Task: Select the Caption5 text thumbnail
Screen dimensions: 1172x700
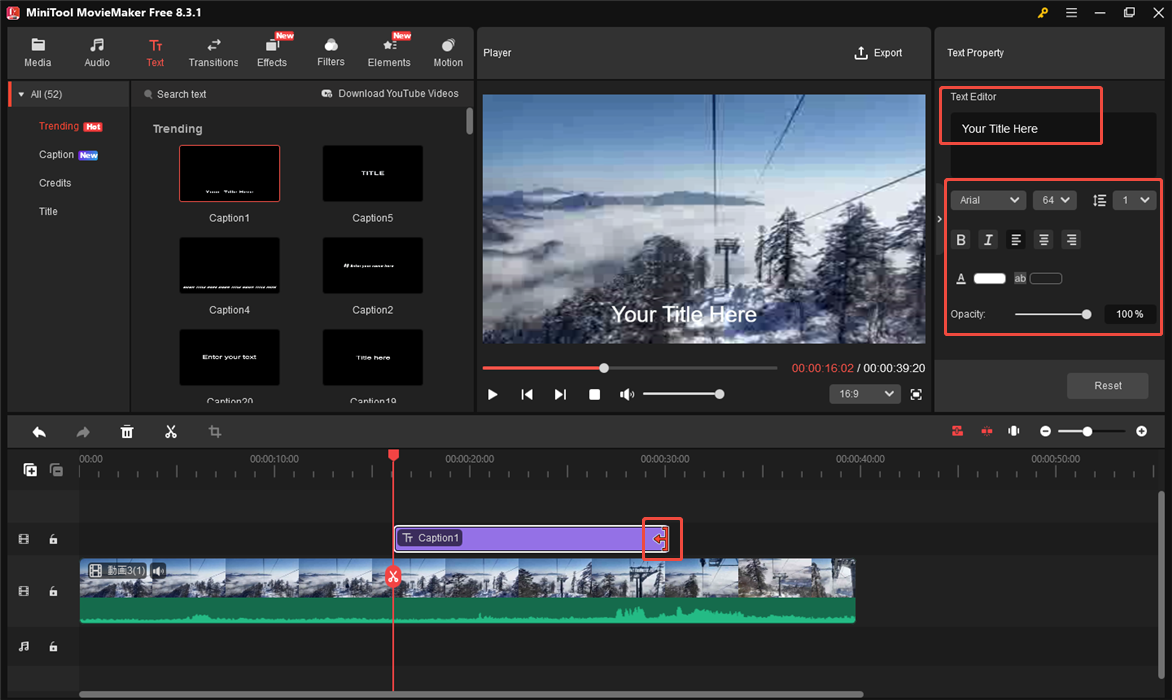Action: [x=372, y=174]
